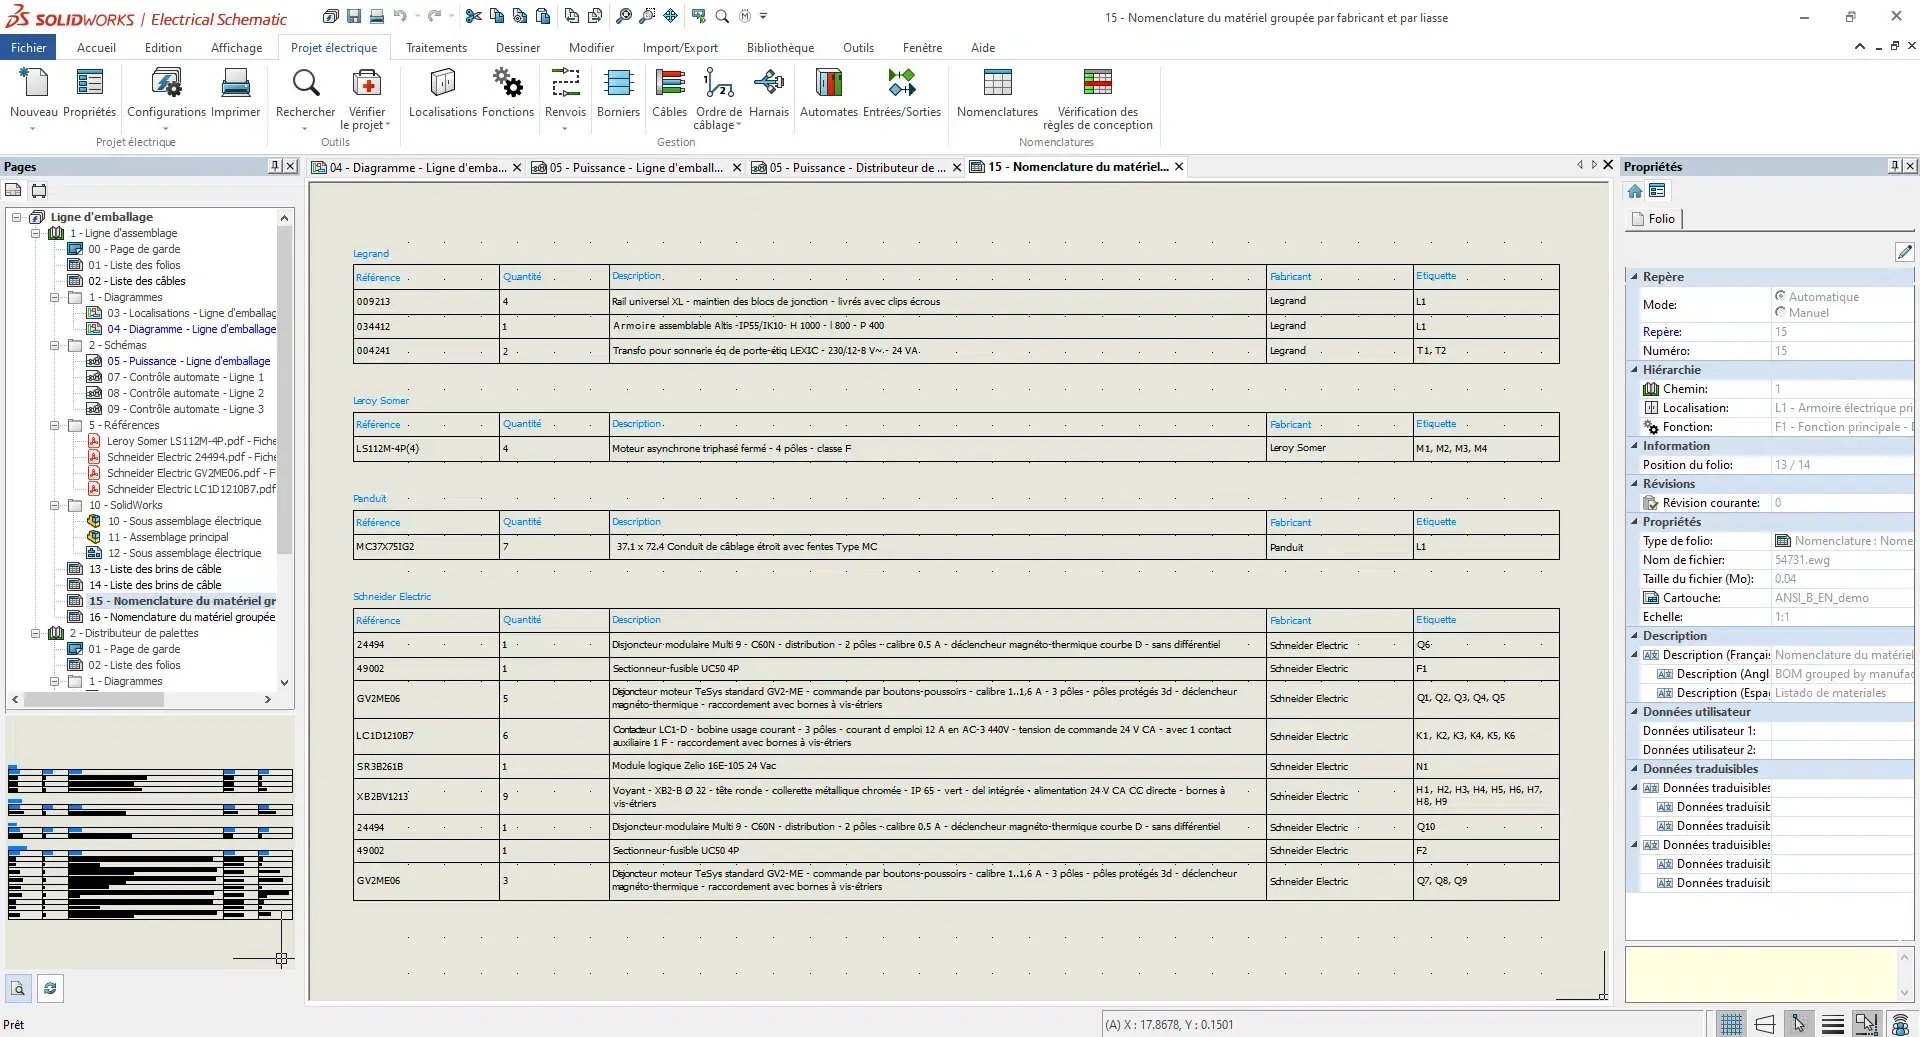Screen dimensions: 1920x1037
Task: Toggle the collaborative users icon in the status bar
Action: pos(1900,1024)
